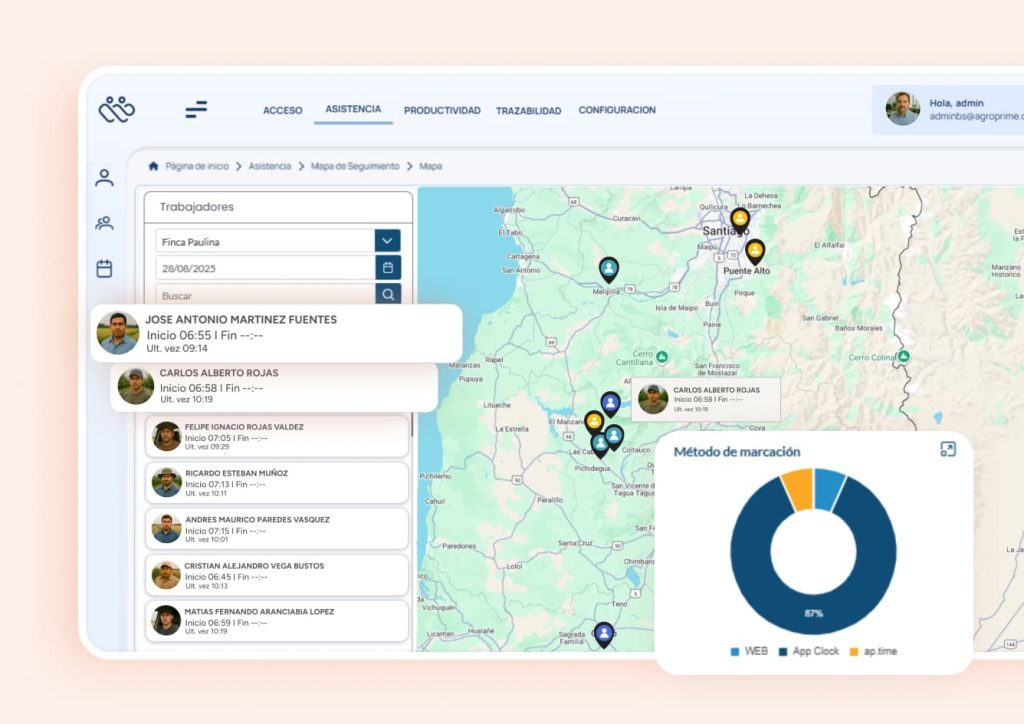Expand the Método de marcación chart

[948, 449]
